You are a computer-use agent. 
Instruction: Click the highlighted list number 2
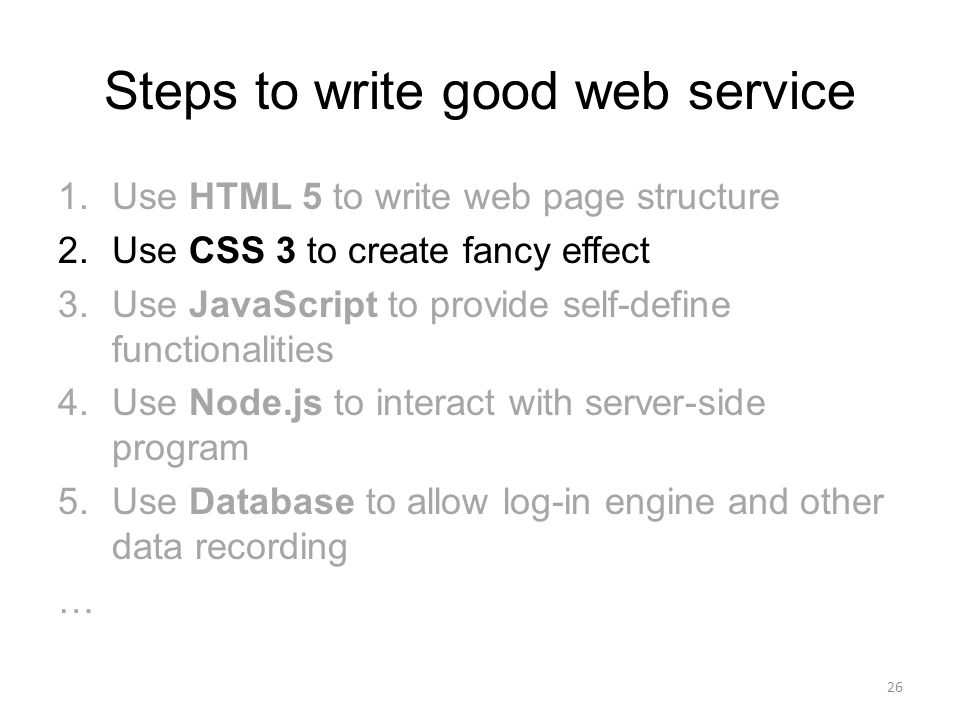pos(74,251)
